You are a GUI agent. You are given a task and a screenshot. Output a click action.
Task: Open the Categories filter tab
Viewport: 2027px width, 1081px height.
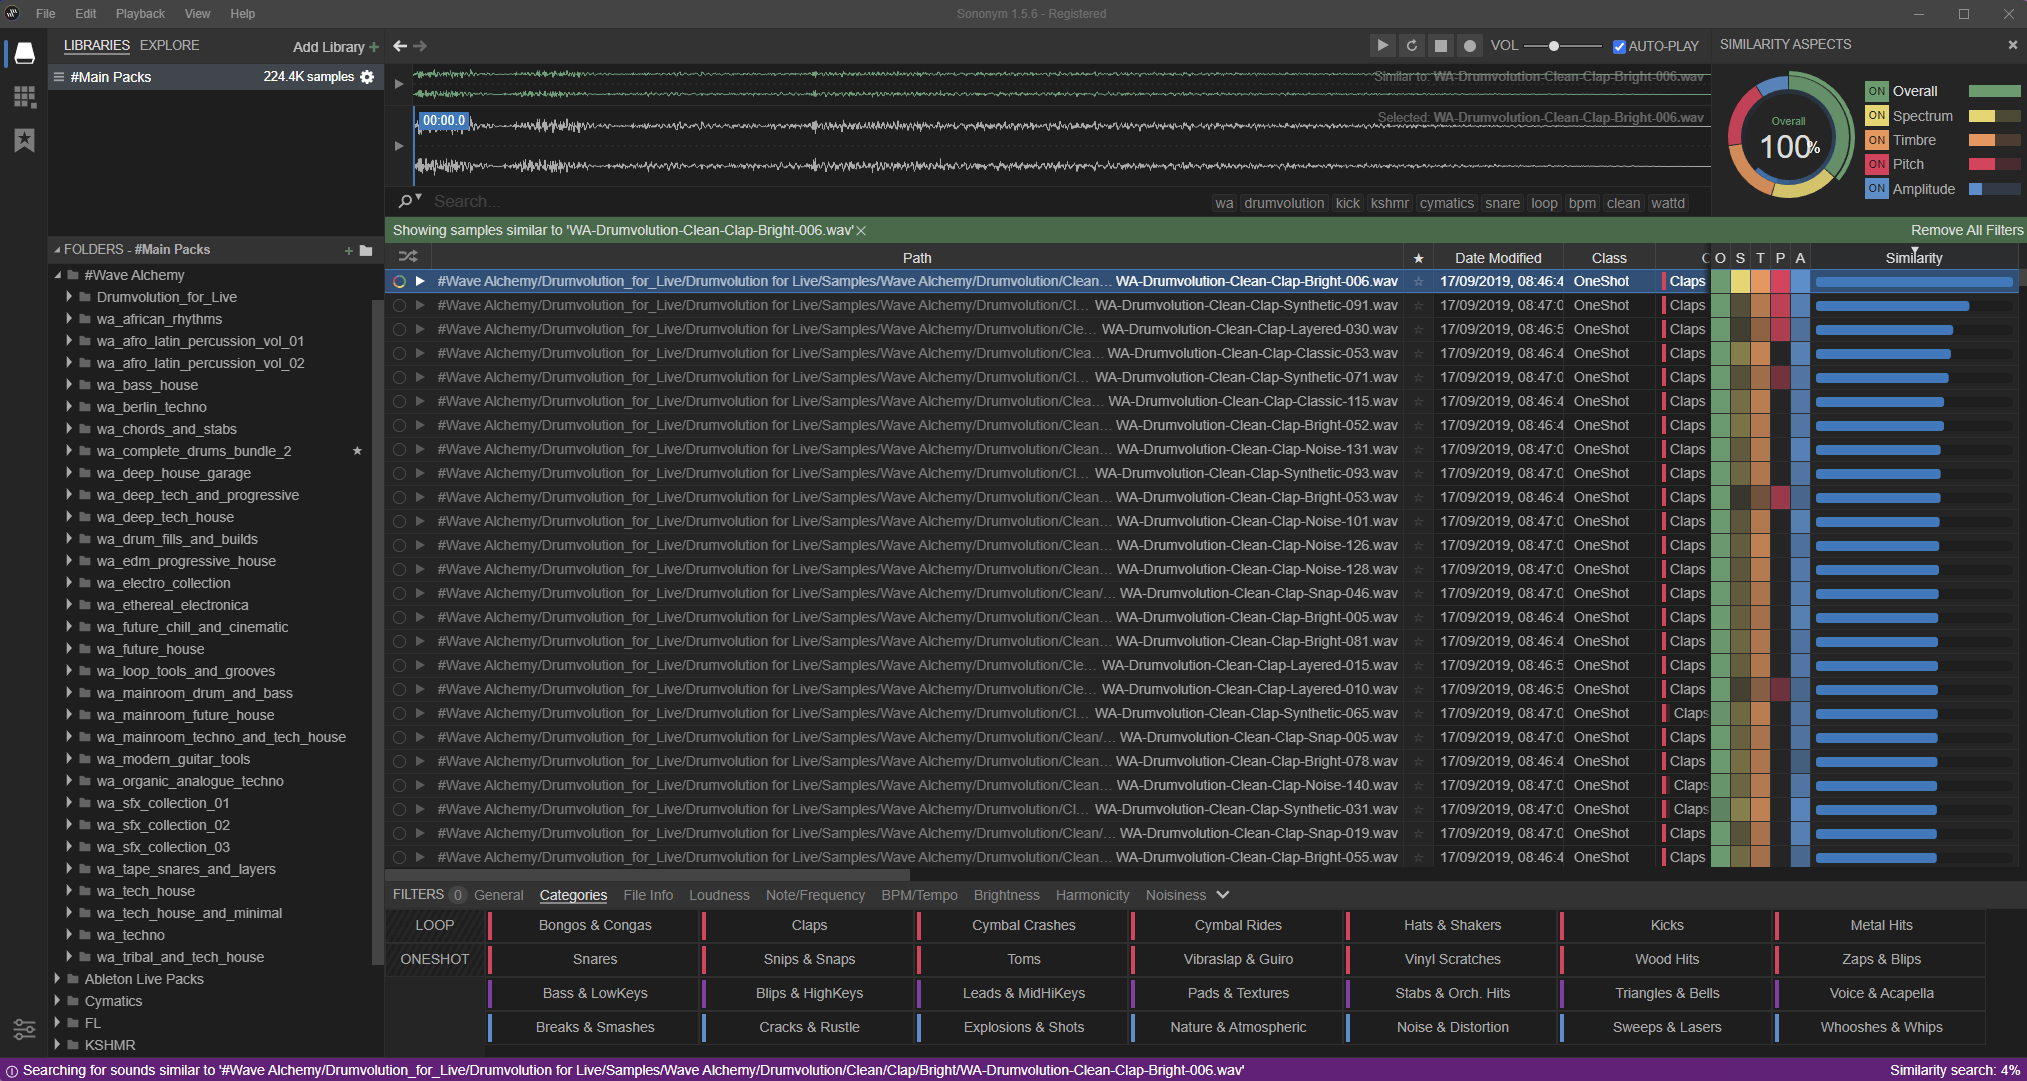click(573, 895)
